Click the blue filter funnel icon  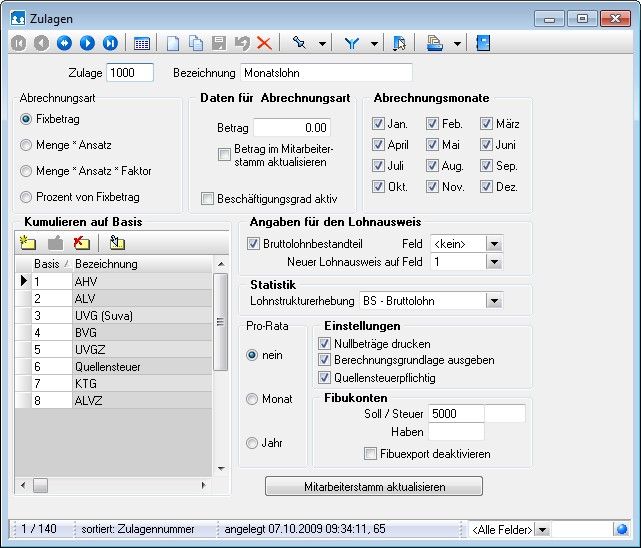point(352,43)
